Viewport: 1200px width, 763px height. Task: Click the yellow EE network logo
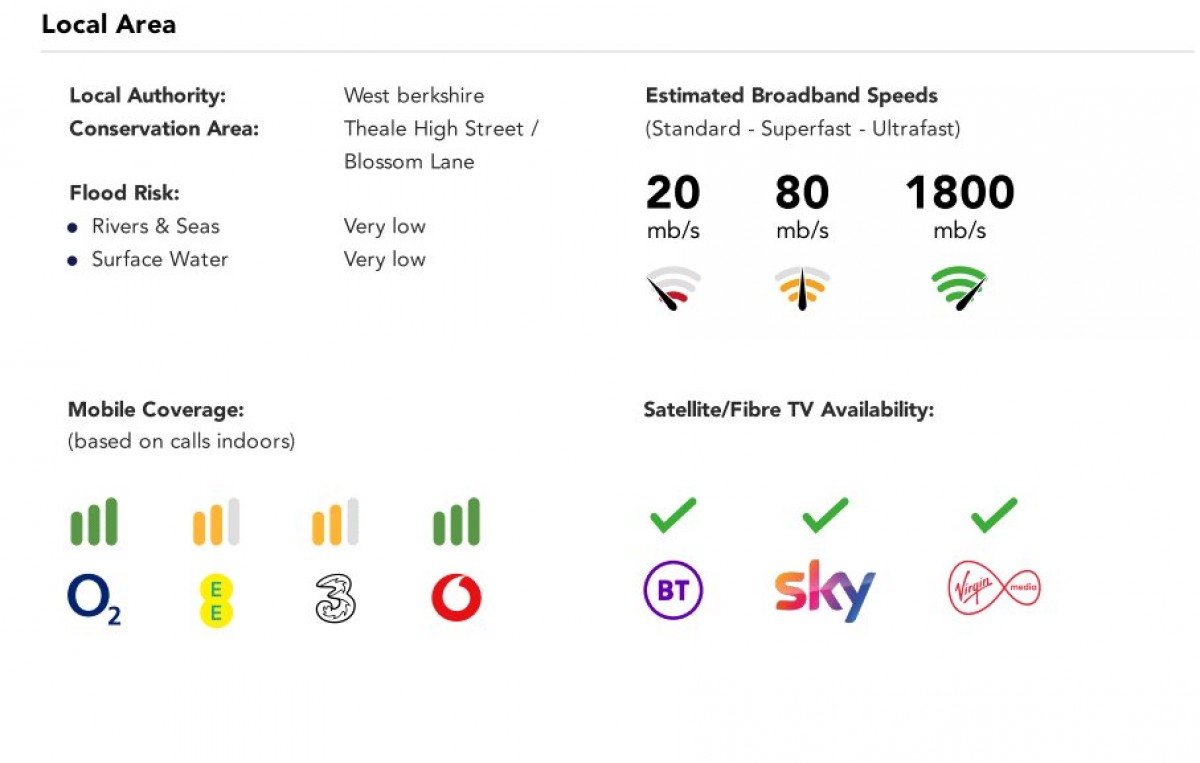point(215,601)
